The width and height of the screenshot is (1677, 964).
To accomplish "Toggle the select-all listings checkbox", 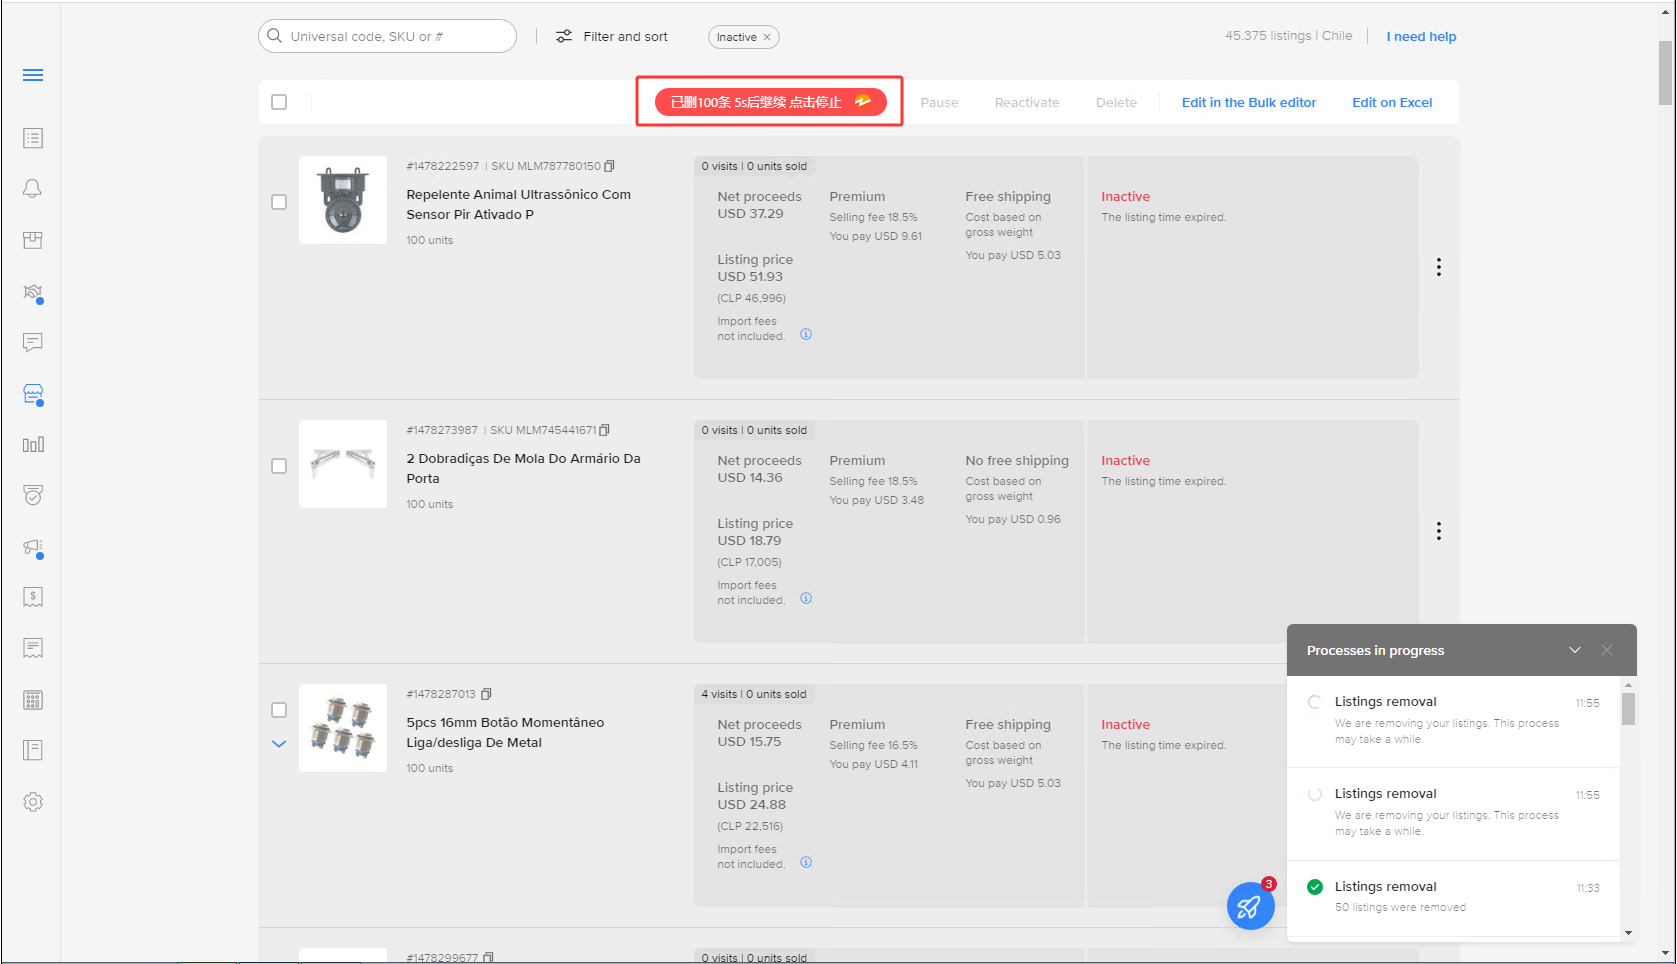I will 279,102.
